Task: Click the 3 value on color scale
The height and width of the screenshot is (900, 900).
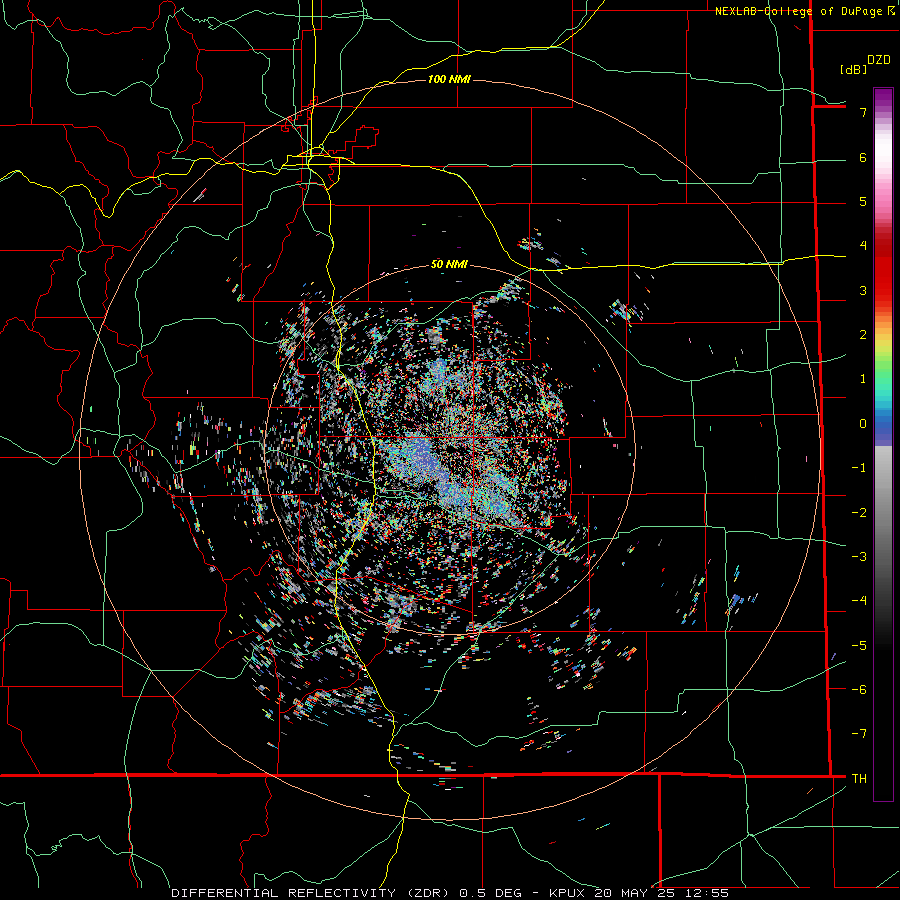Action: pyautogui.click(x=863, y=290)
